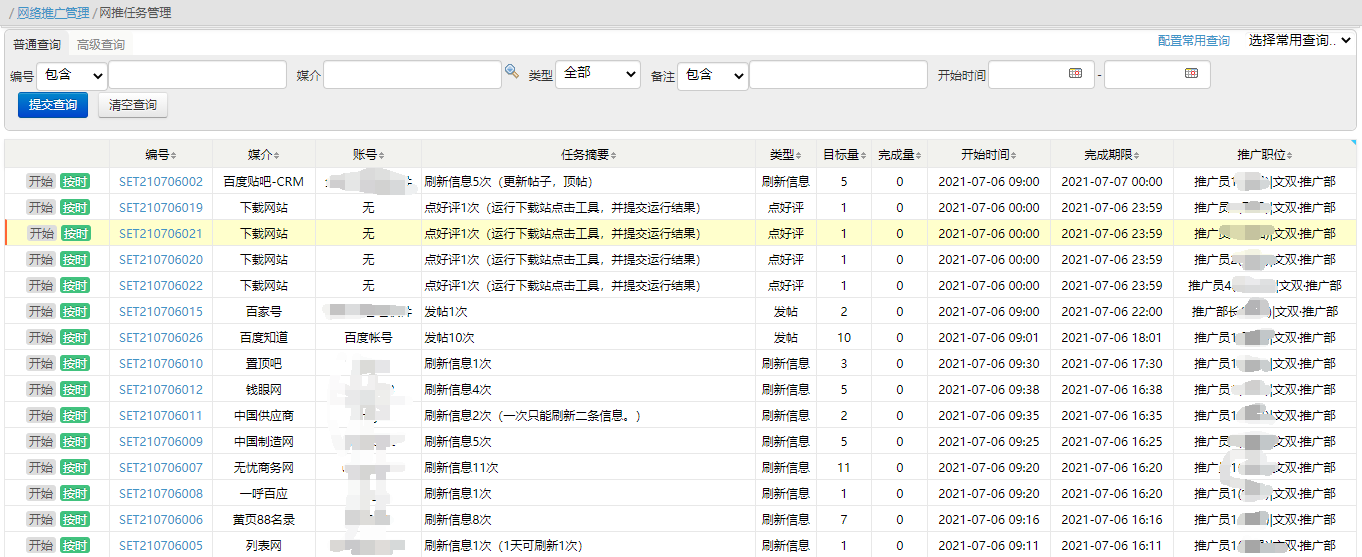Open task link SET210706006

(x=161, y=520)
